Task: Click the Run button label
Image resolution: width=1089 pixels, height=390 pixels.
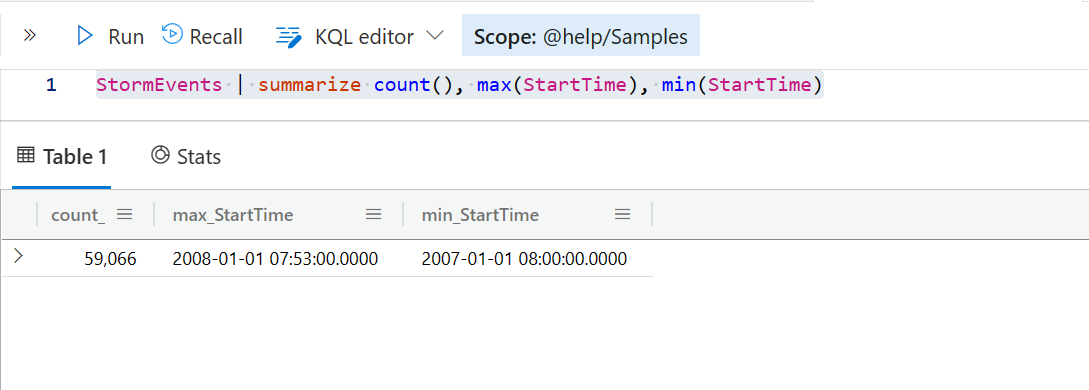Action: [x=126, y=37]
